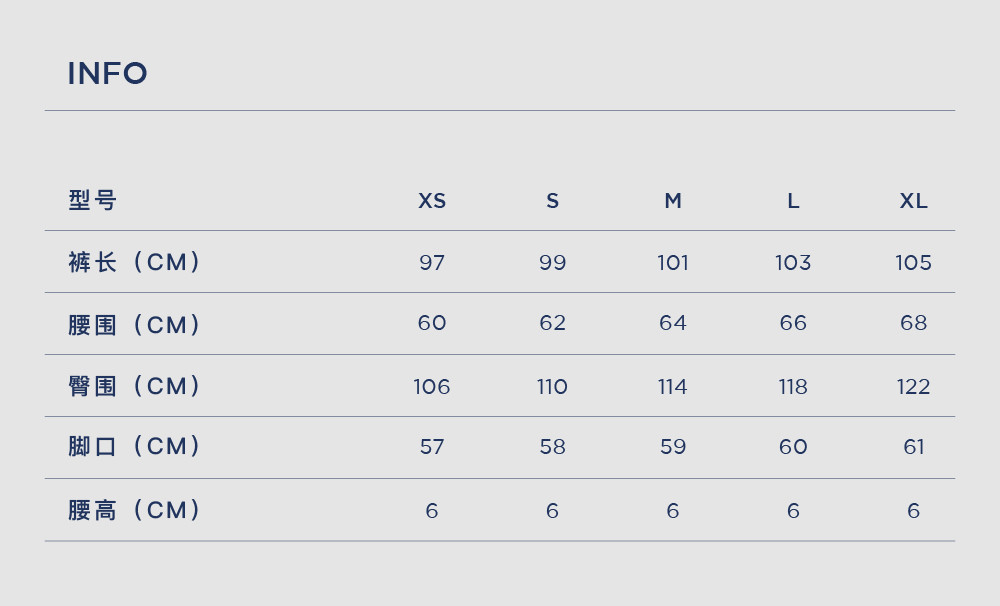1000x606 pixels.
Task: Select the S size column header
Action: [552, 201]
